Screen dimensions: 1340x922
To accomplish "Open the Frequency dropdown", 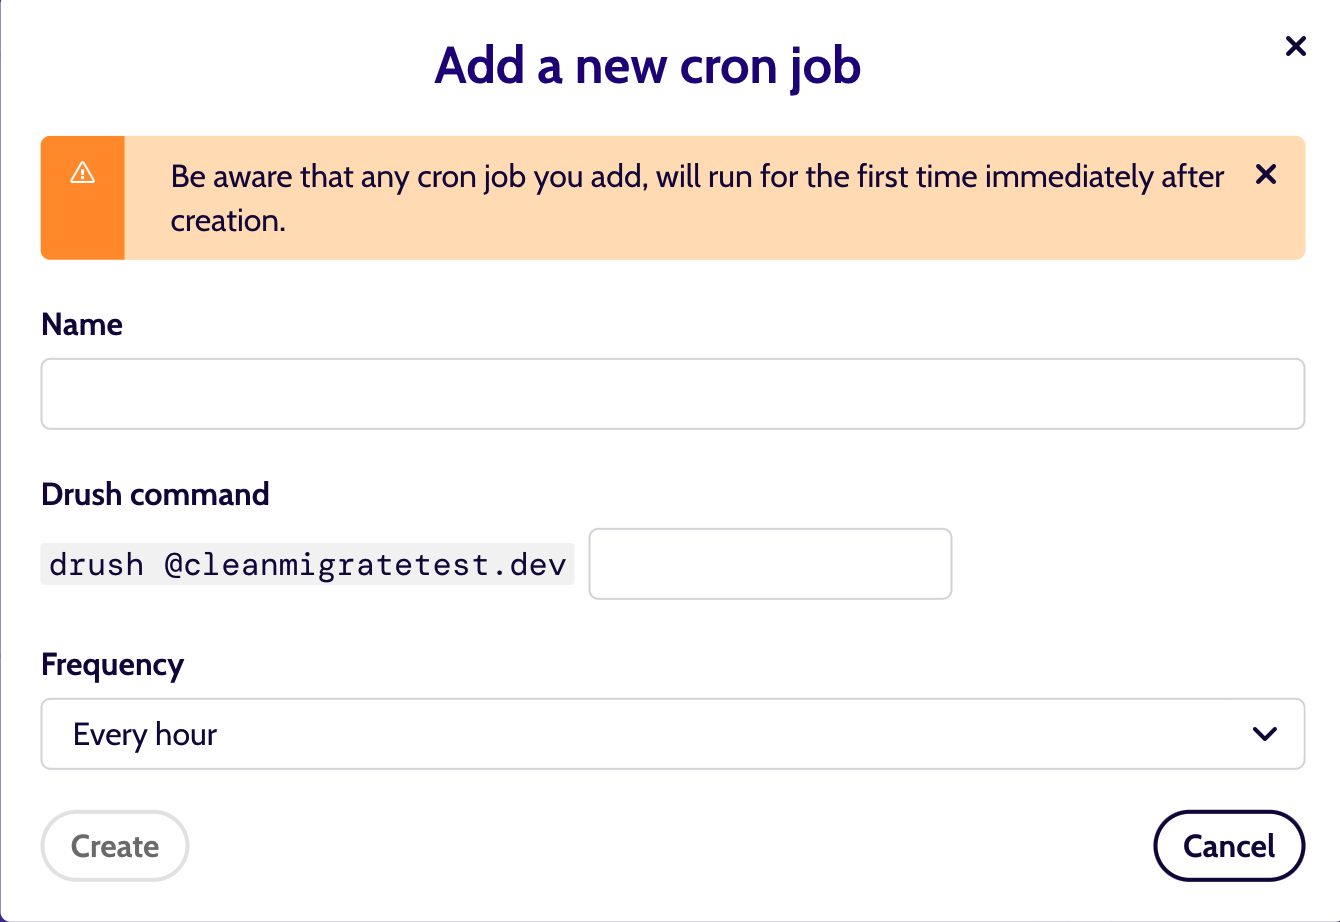I will (x=673, y=734).
